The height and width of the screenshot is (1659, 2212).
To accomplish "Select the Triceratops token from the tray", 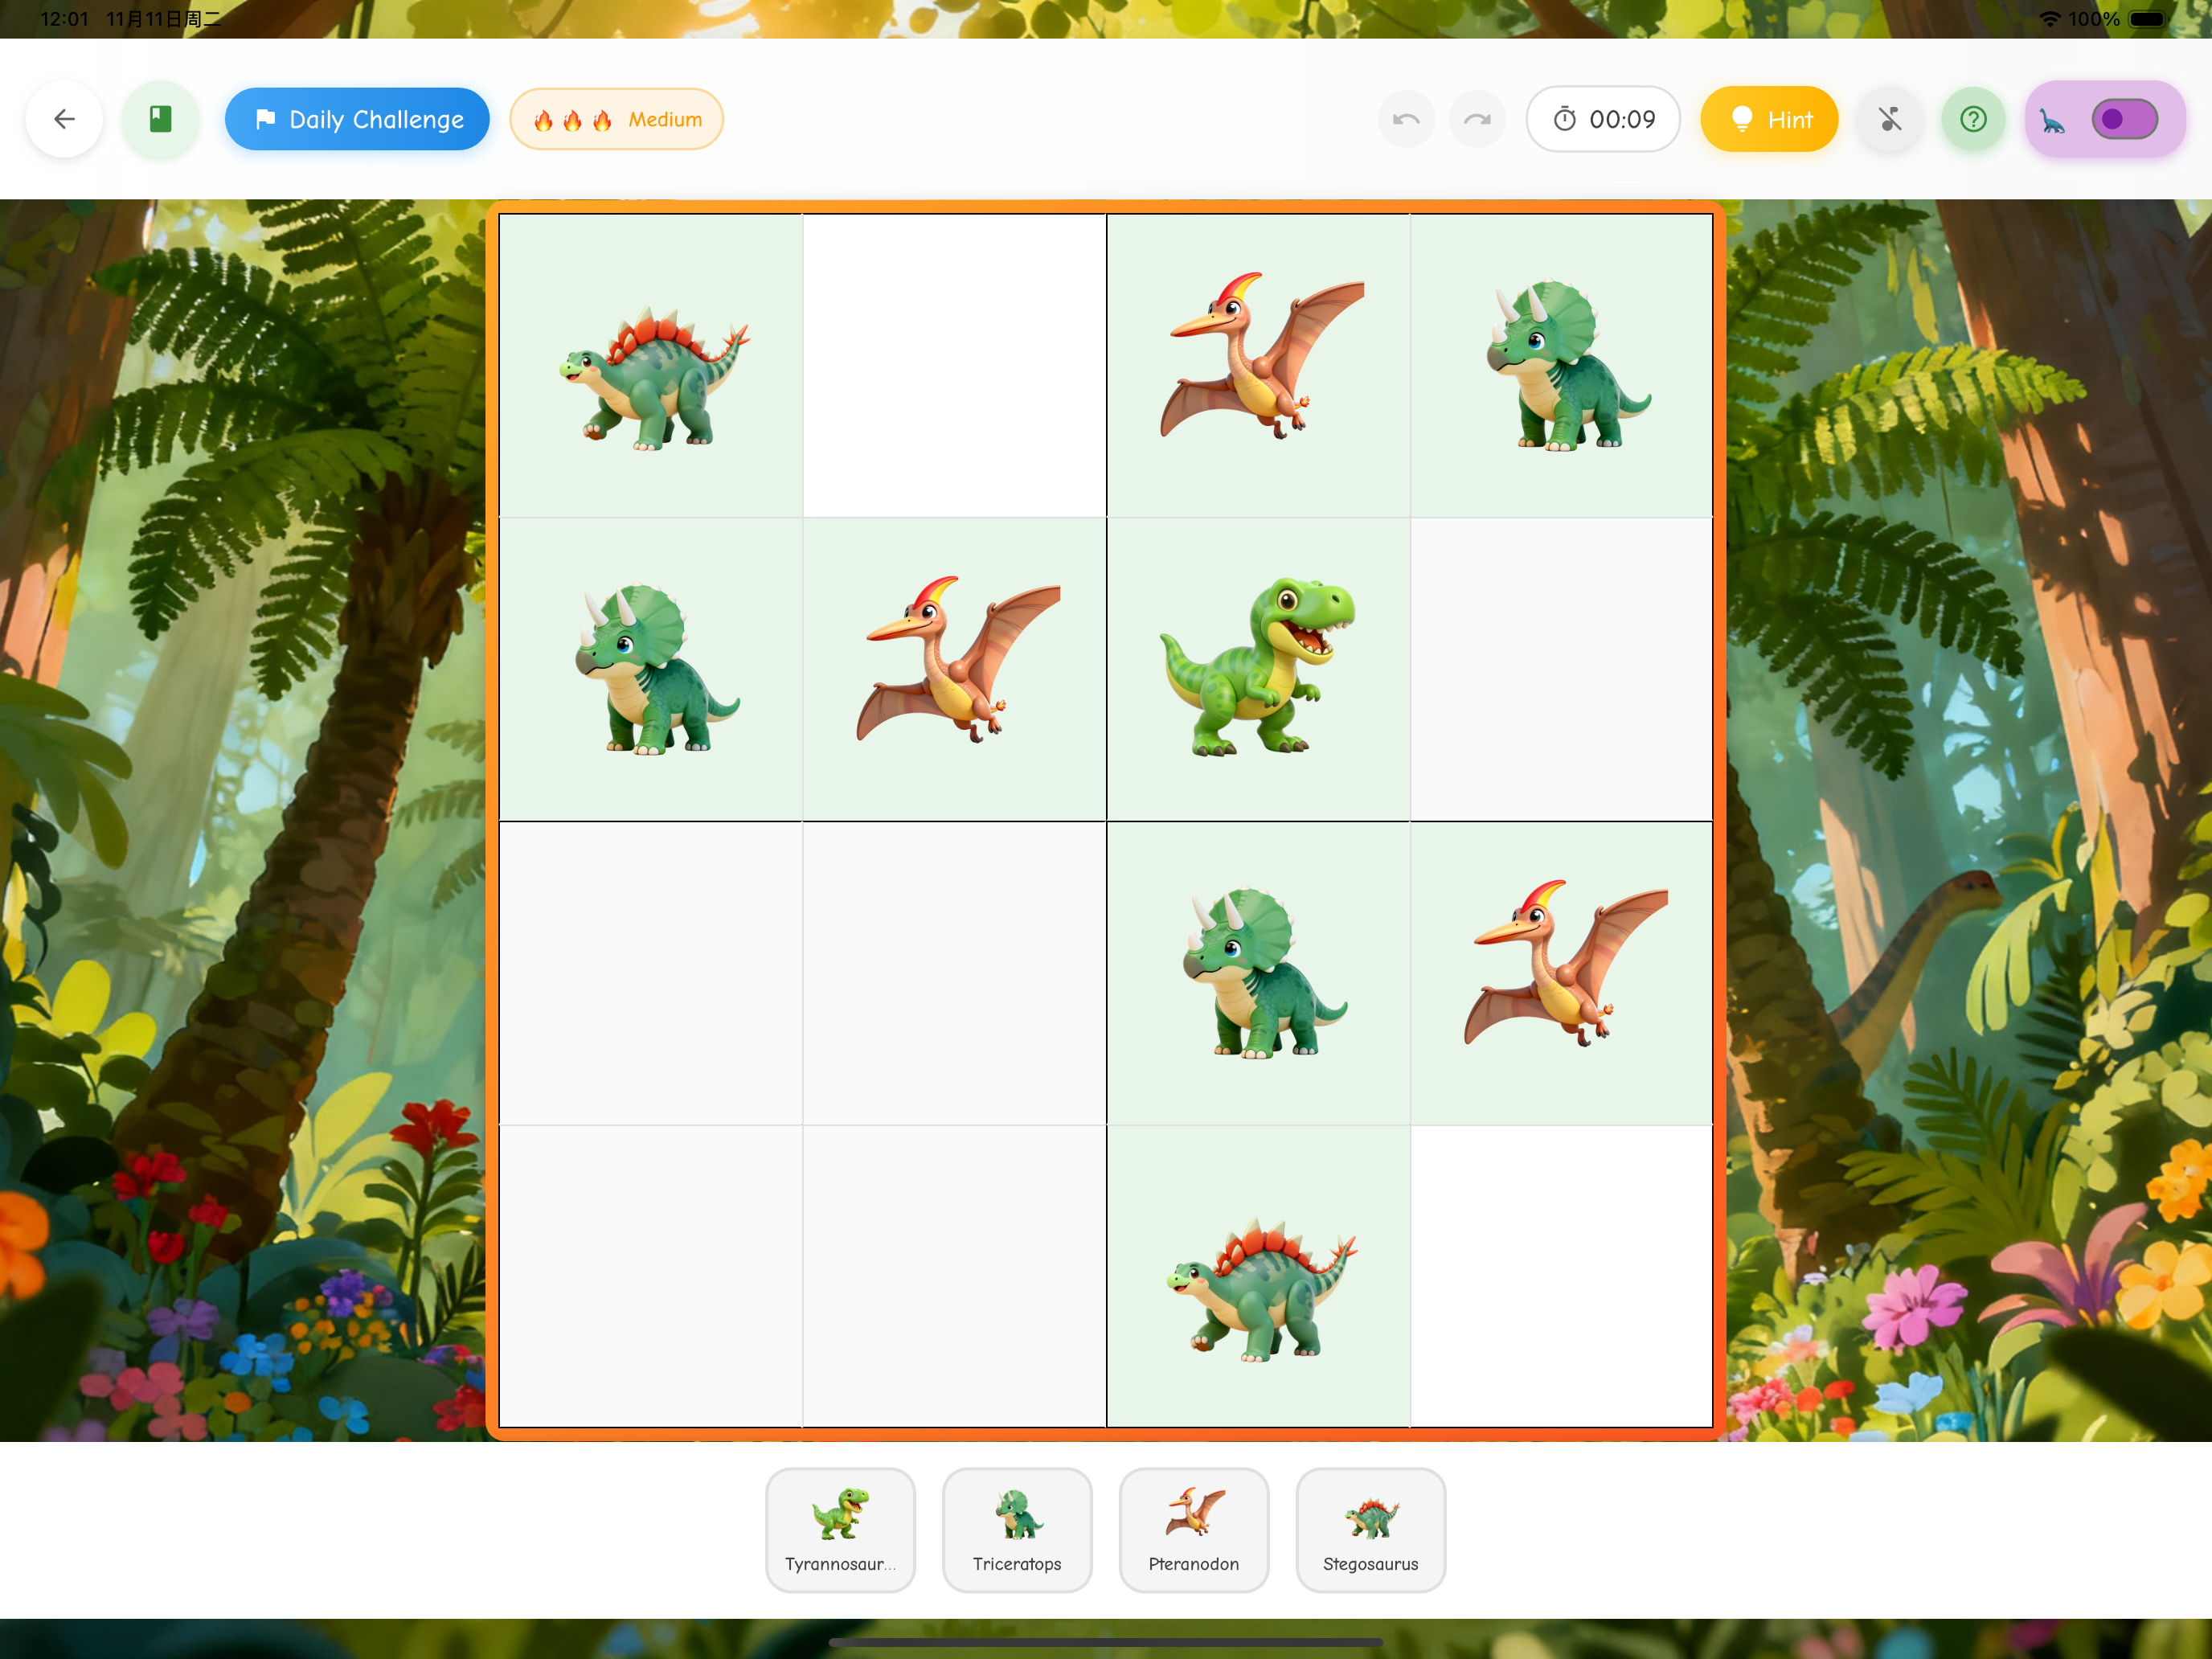I will [1017, 1529].
